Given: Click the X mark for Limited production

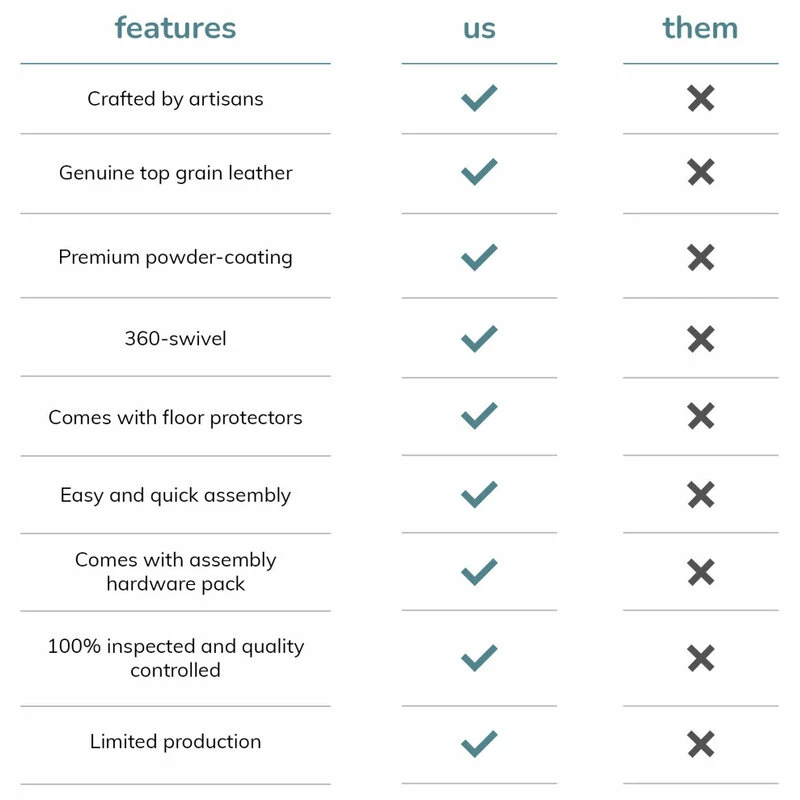Looking at the screenshot, I should coord(701,743).
